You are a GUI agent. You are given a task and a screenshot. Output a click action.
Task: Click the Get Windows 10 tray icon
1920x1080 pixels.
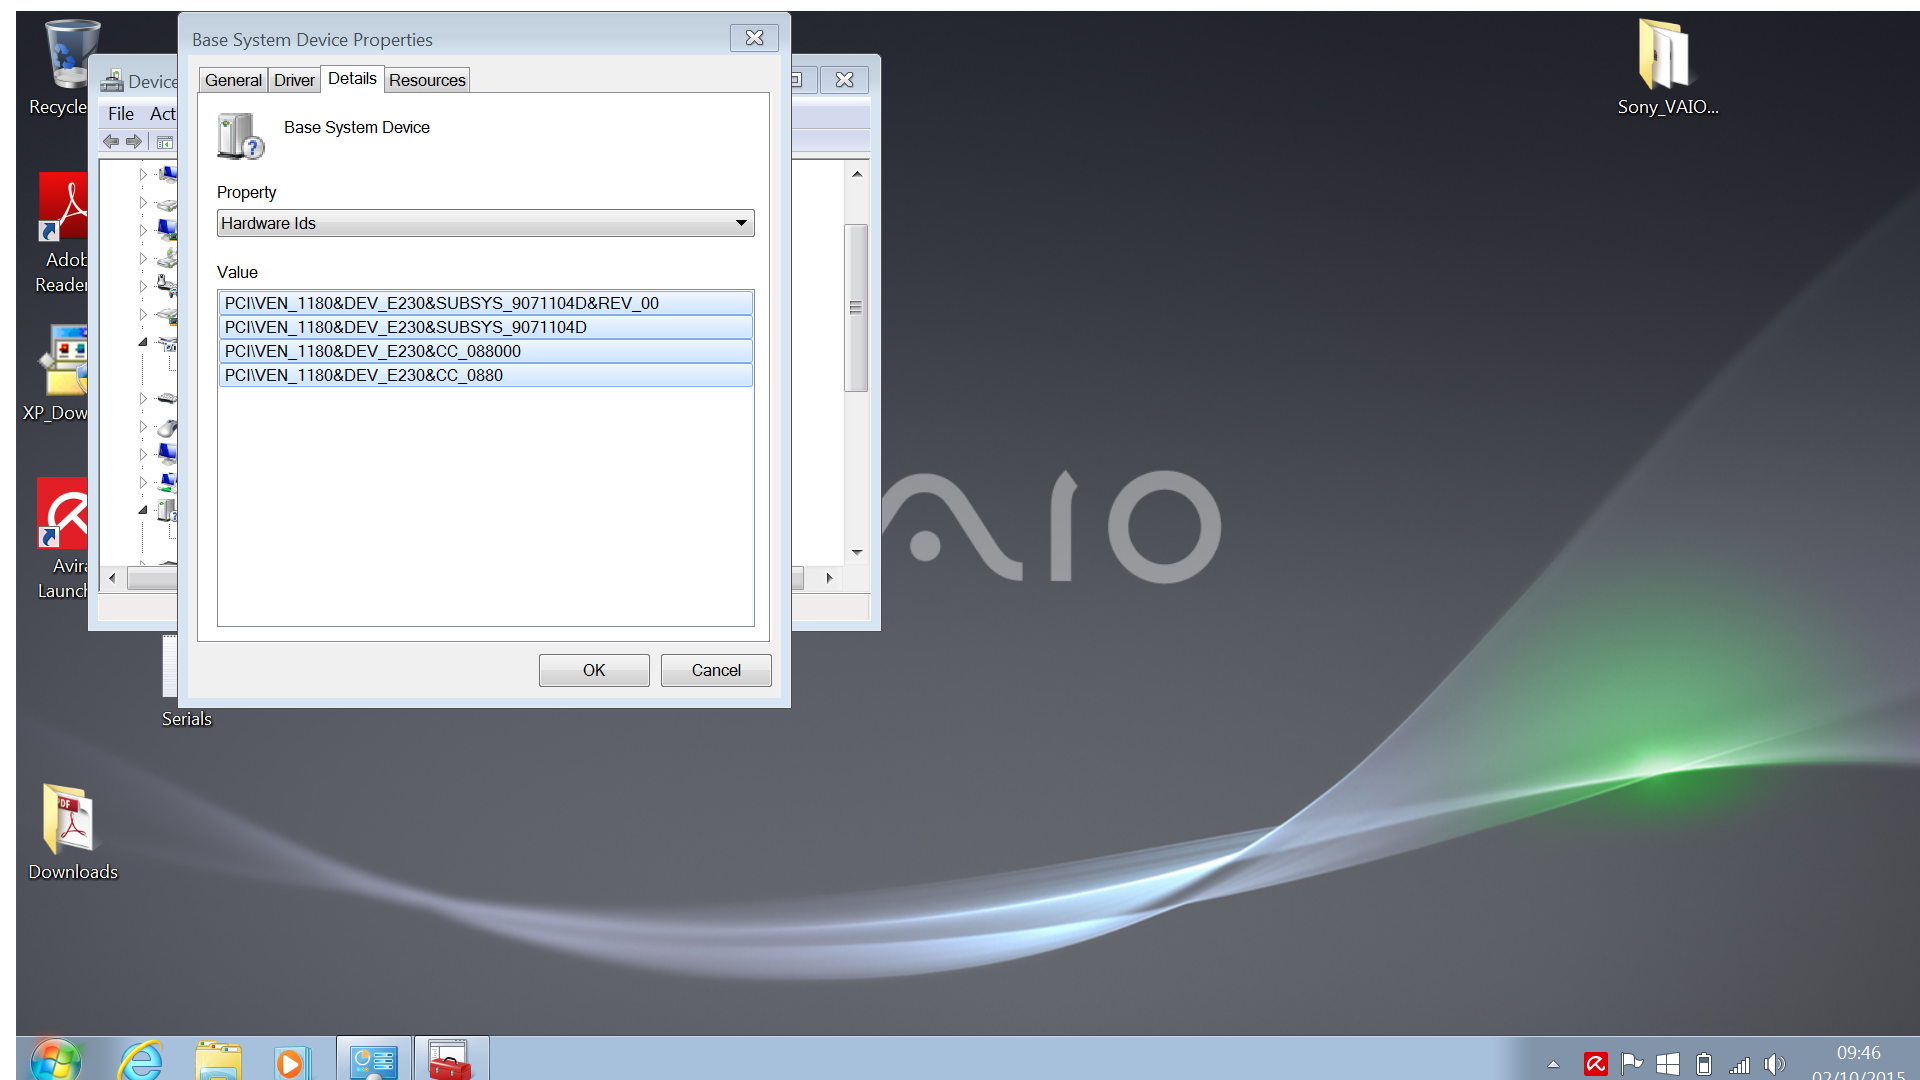(1667, 1064)
